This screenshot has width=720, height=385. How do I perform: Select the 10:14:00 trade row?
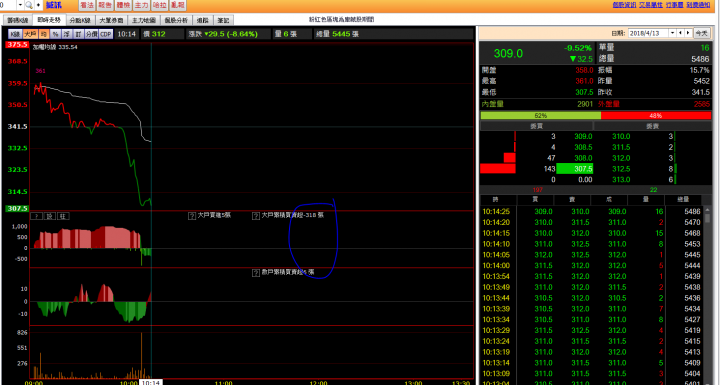coord(591,266)
